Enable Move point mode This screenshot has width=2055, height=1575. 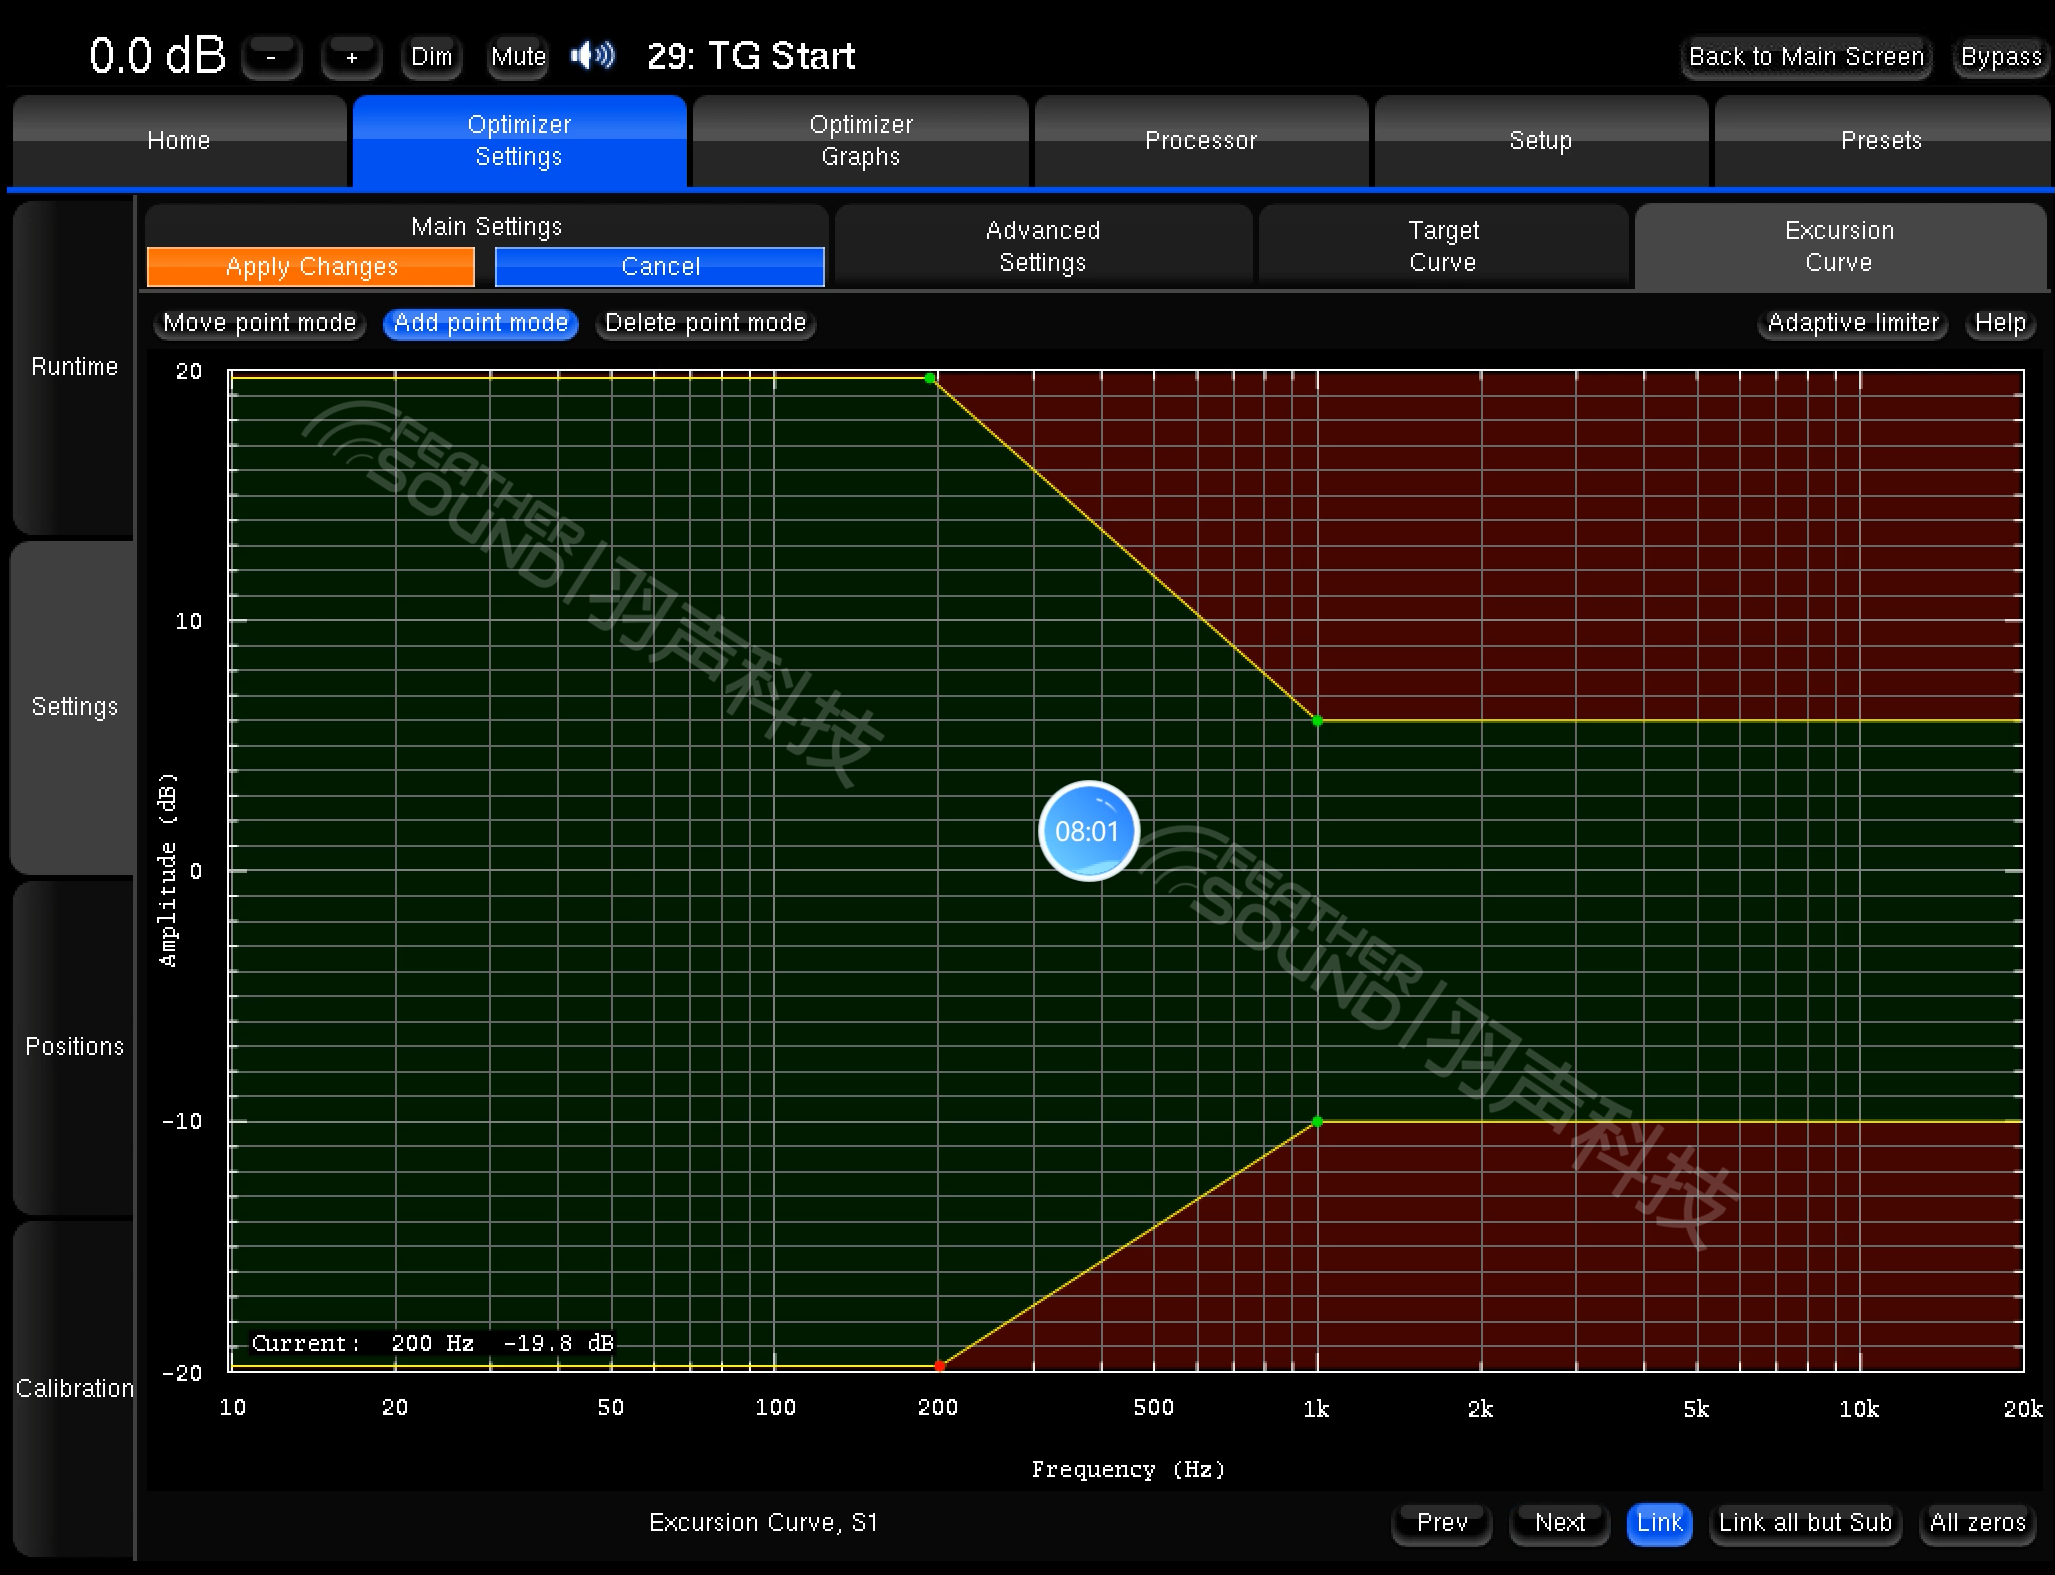tap(260, 323)
